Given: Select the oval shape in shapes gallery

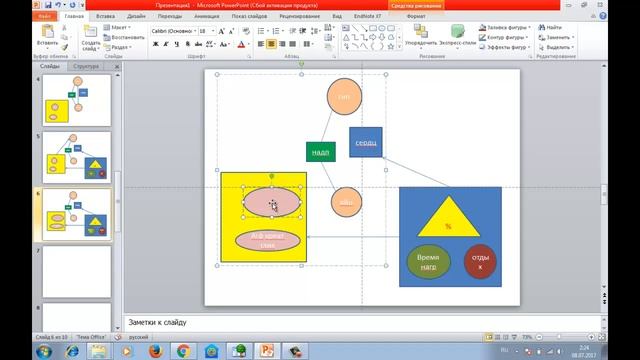Looking at the screenshot, I should [x=382, y=28].
